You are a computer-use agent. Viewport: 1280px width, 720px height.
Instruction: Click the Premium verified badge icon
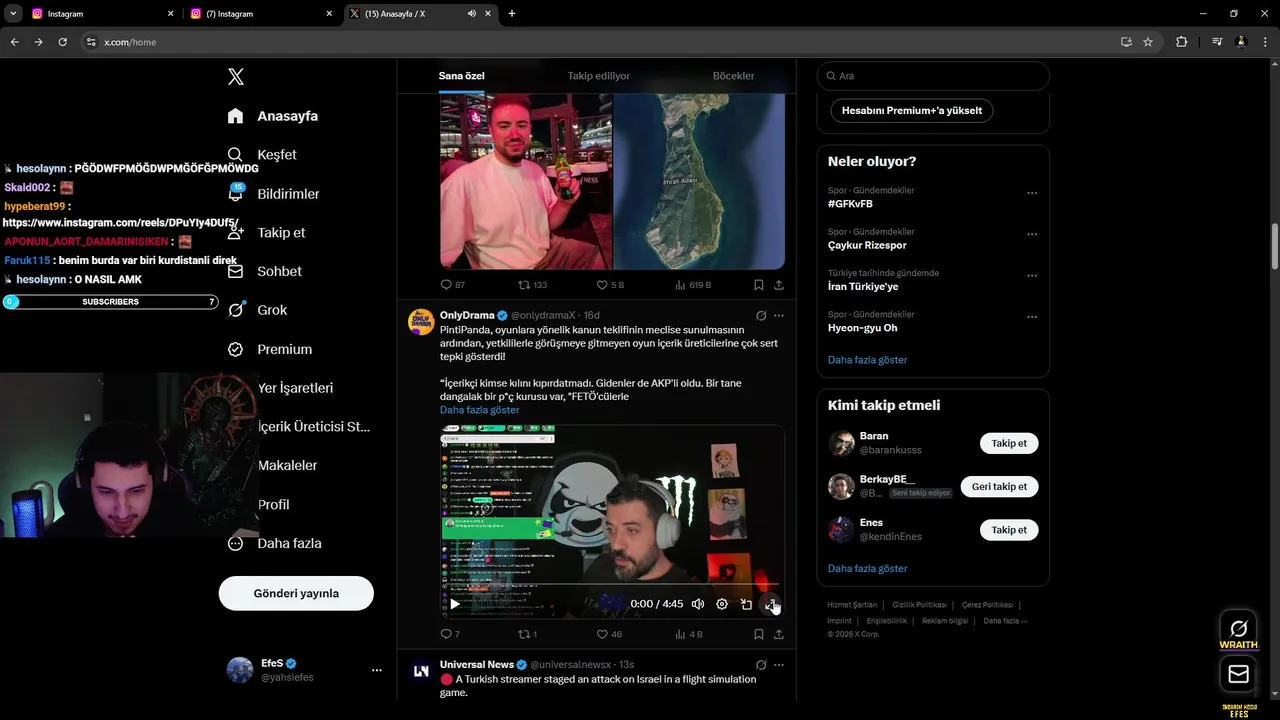[x=236, y=349]
